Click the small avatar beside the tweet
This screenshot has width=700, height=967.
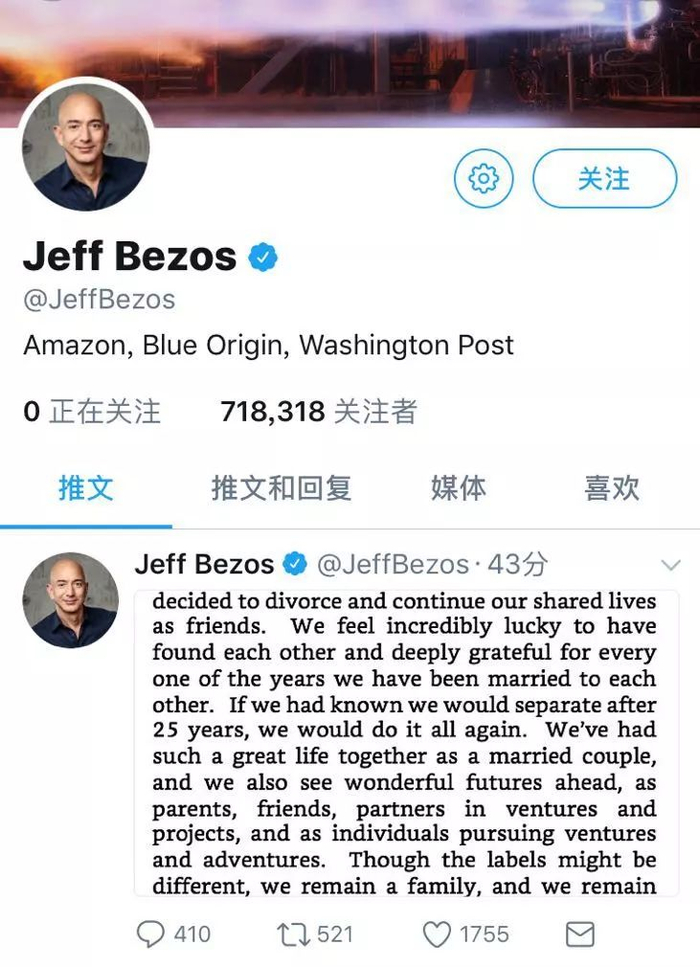click(x=70, y=600)
